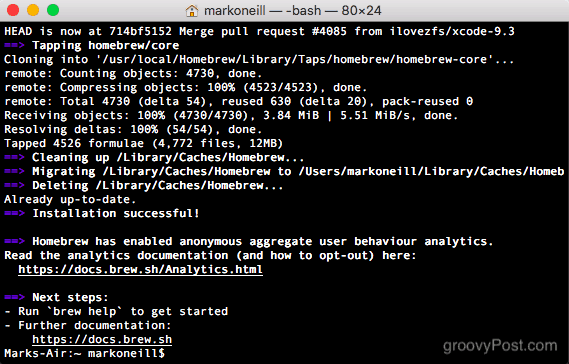
Task: Click the home folder icon in title bar
Action: [192, 11]
